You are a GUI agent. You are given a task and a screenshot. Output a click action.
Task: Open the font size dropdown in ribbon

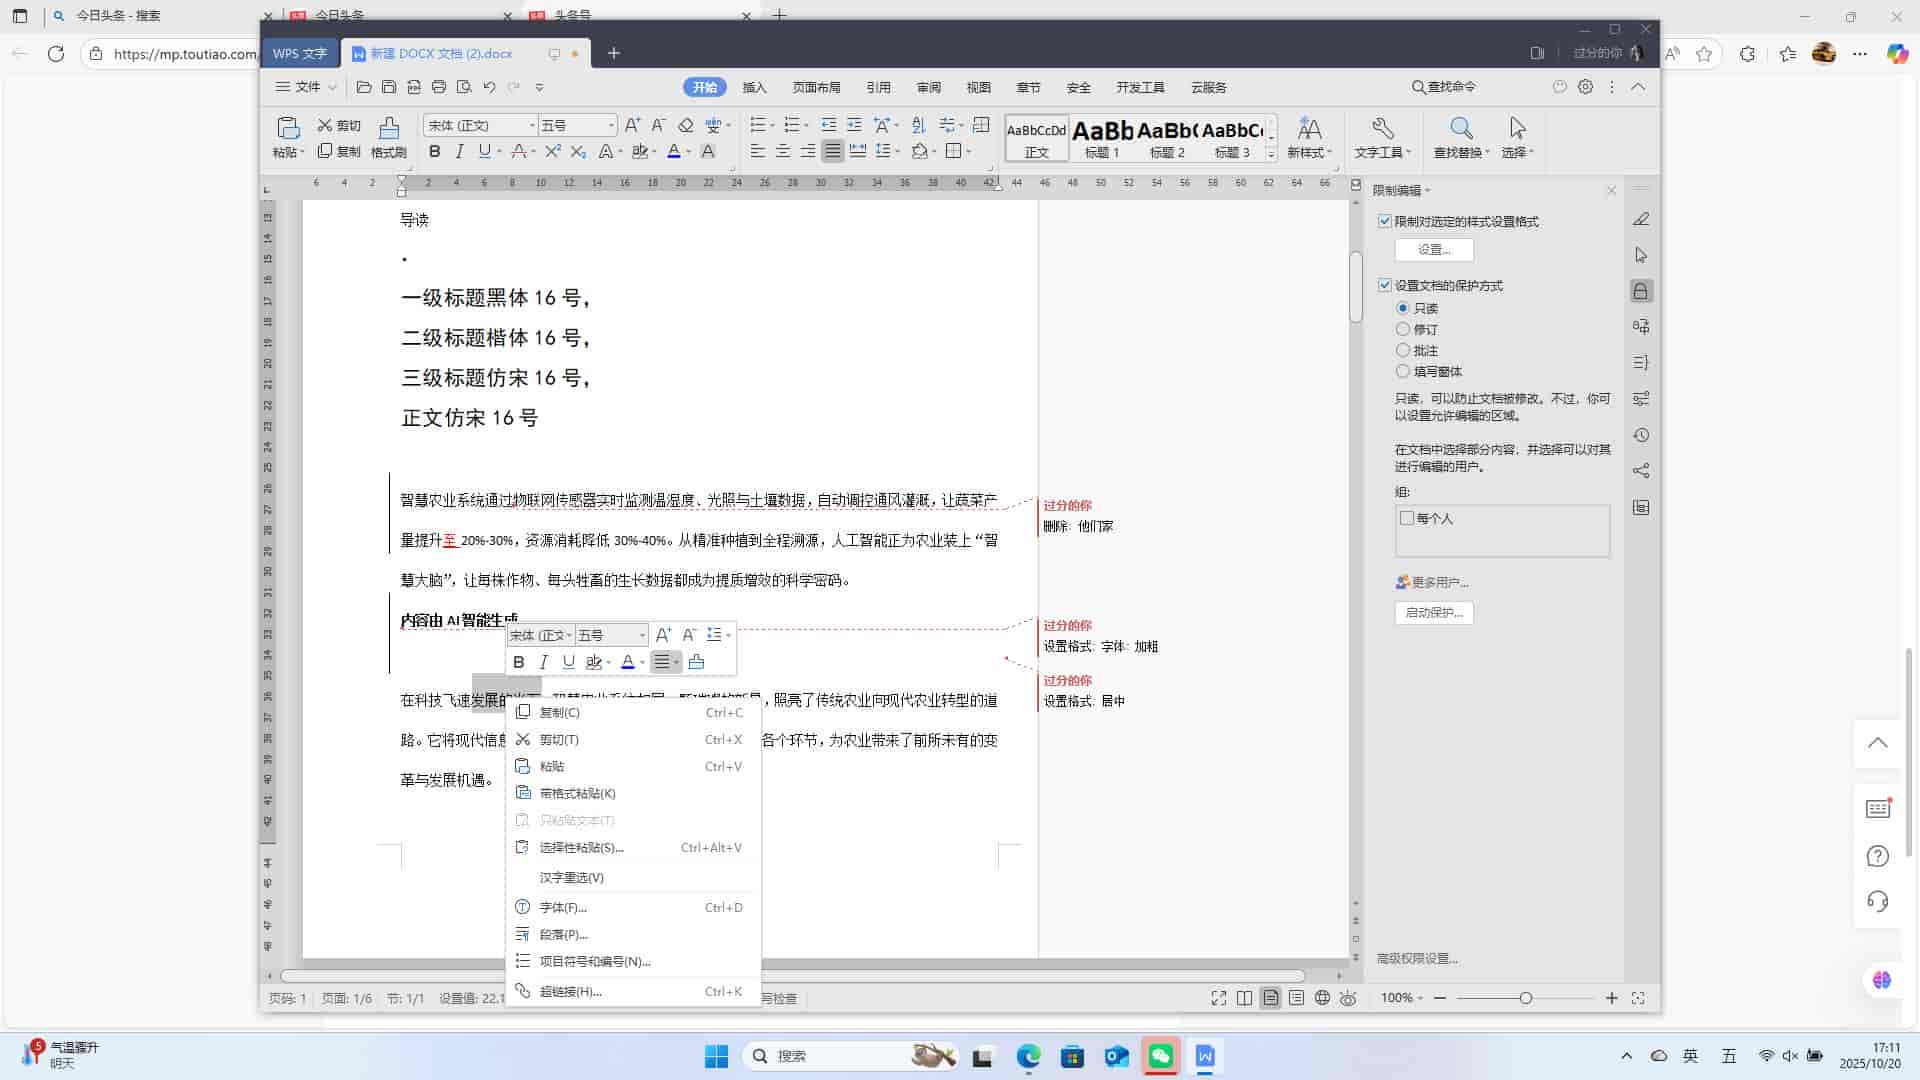pos(611,125)
